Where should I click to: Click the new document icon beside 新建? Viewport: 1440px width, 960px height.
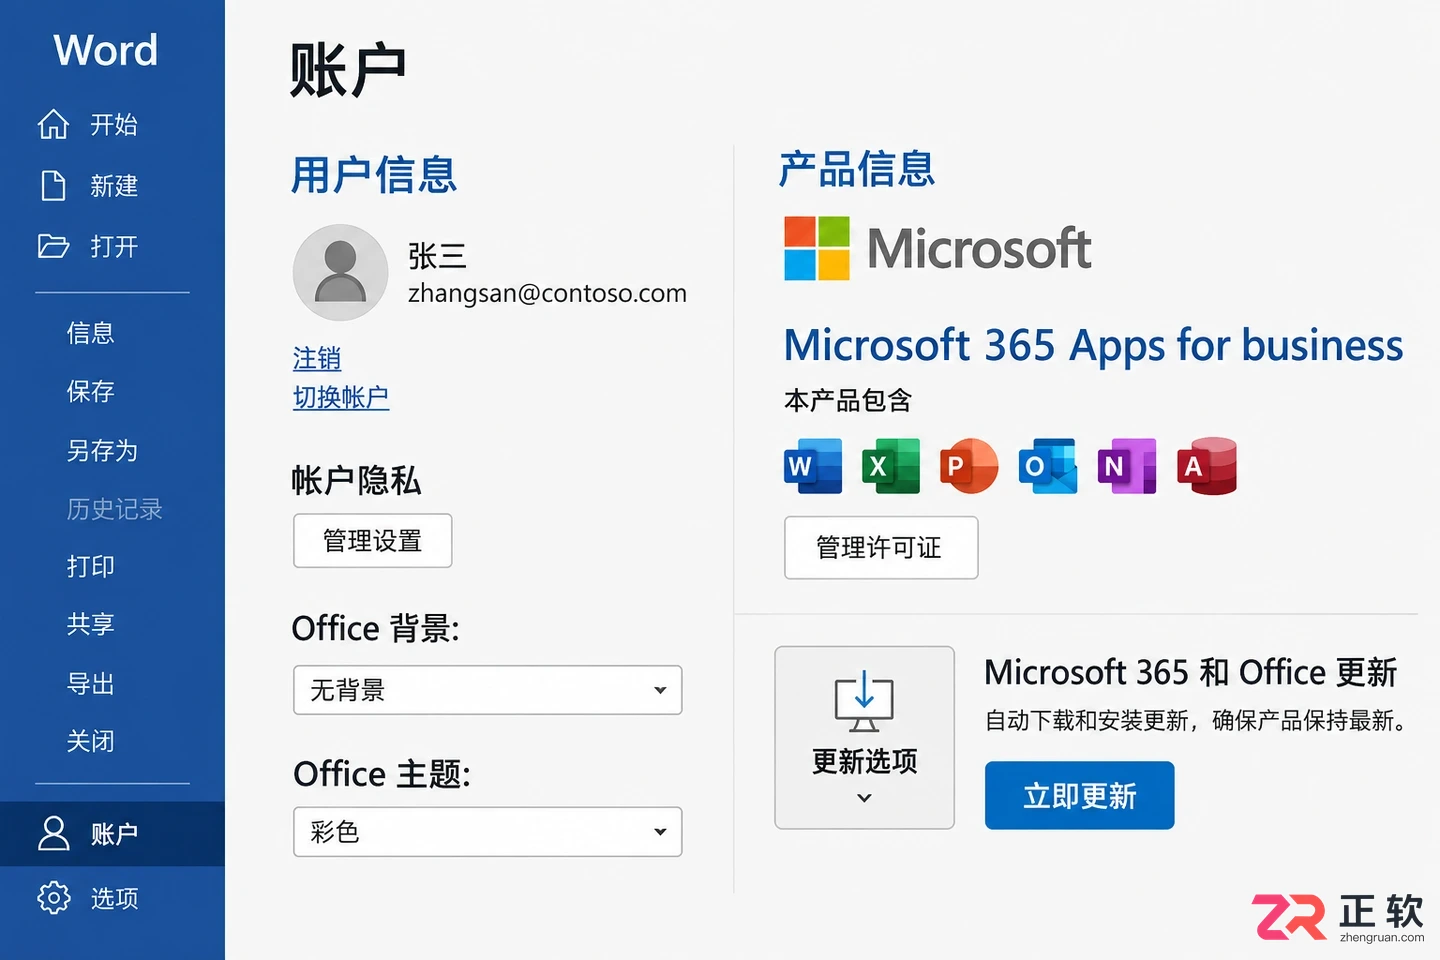[53, 186]
